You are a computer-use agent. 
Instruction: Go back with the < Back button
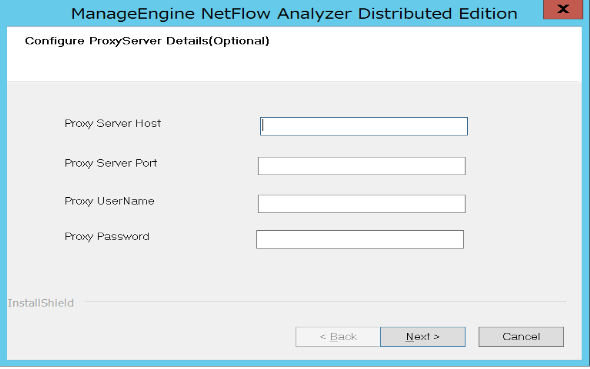click(338, 337)
